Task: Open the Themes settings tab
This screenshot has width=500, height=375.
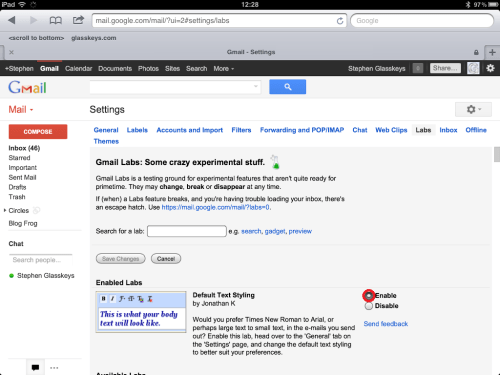Action: (x=106, y=141)
